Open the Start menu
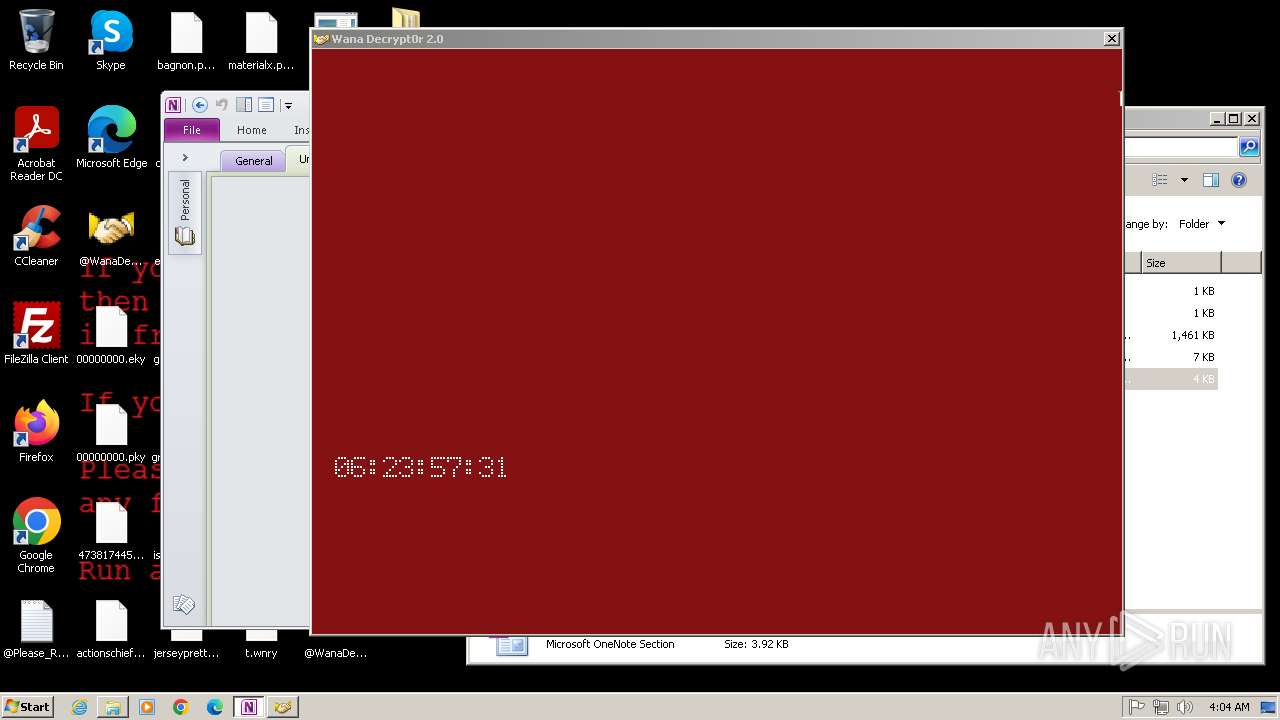The height and width of the screenshot is (720, 1280). [28, 706]
